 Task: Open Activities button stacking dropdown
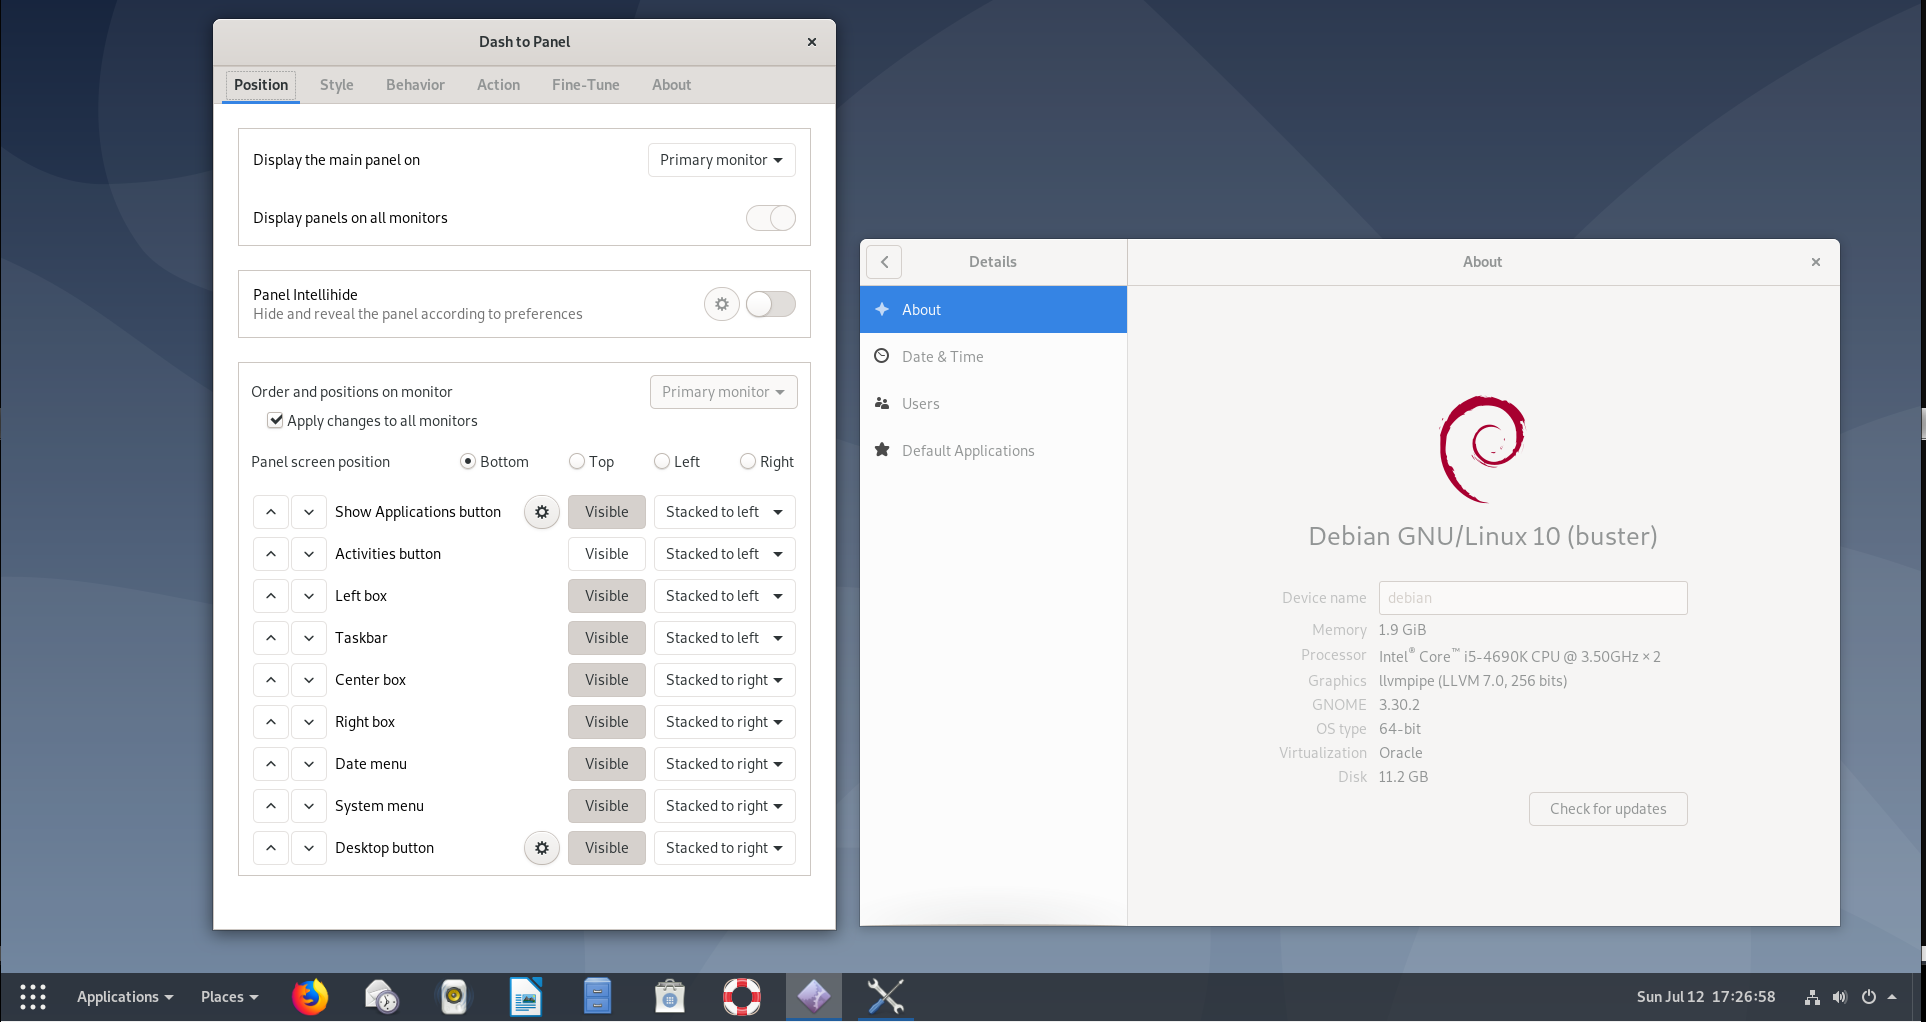pos(725,554)
